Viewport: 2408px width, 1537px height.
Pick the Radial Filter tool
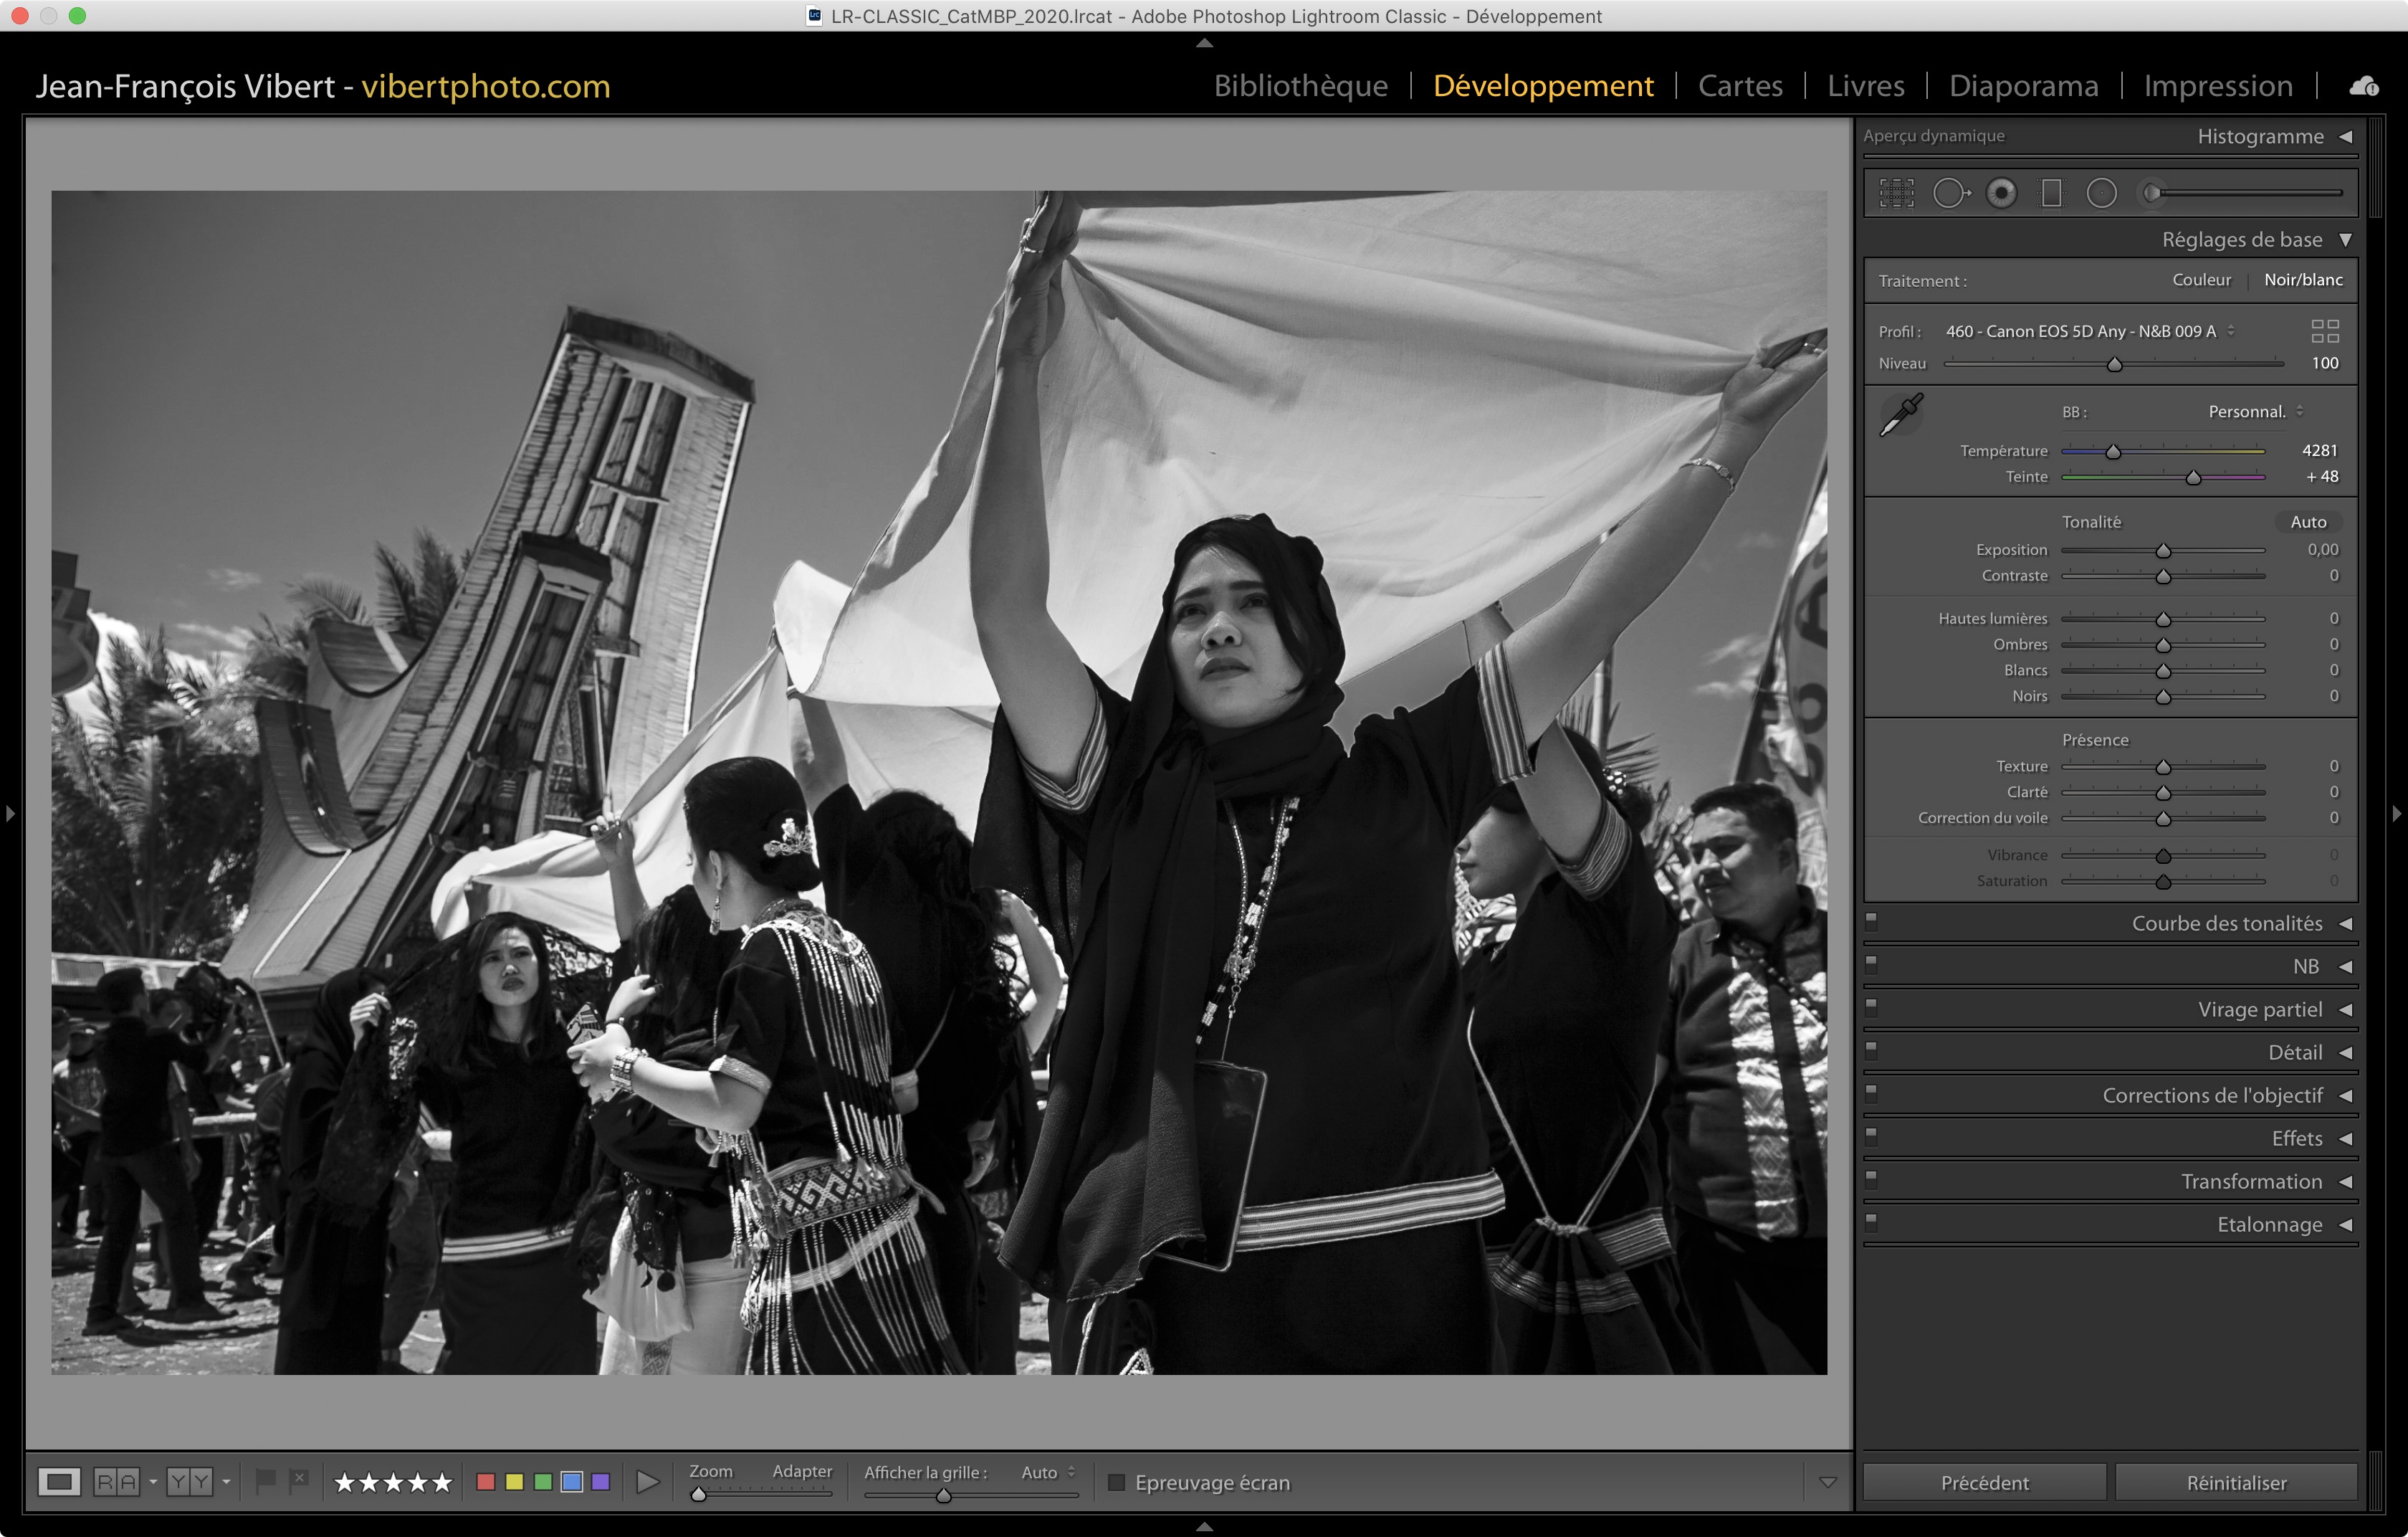(2101, 193)
